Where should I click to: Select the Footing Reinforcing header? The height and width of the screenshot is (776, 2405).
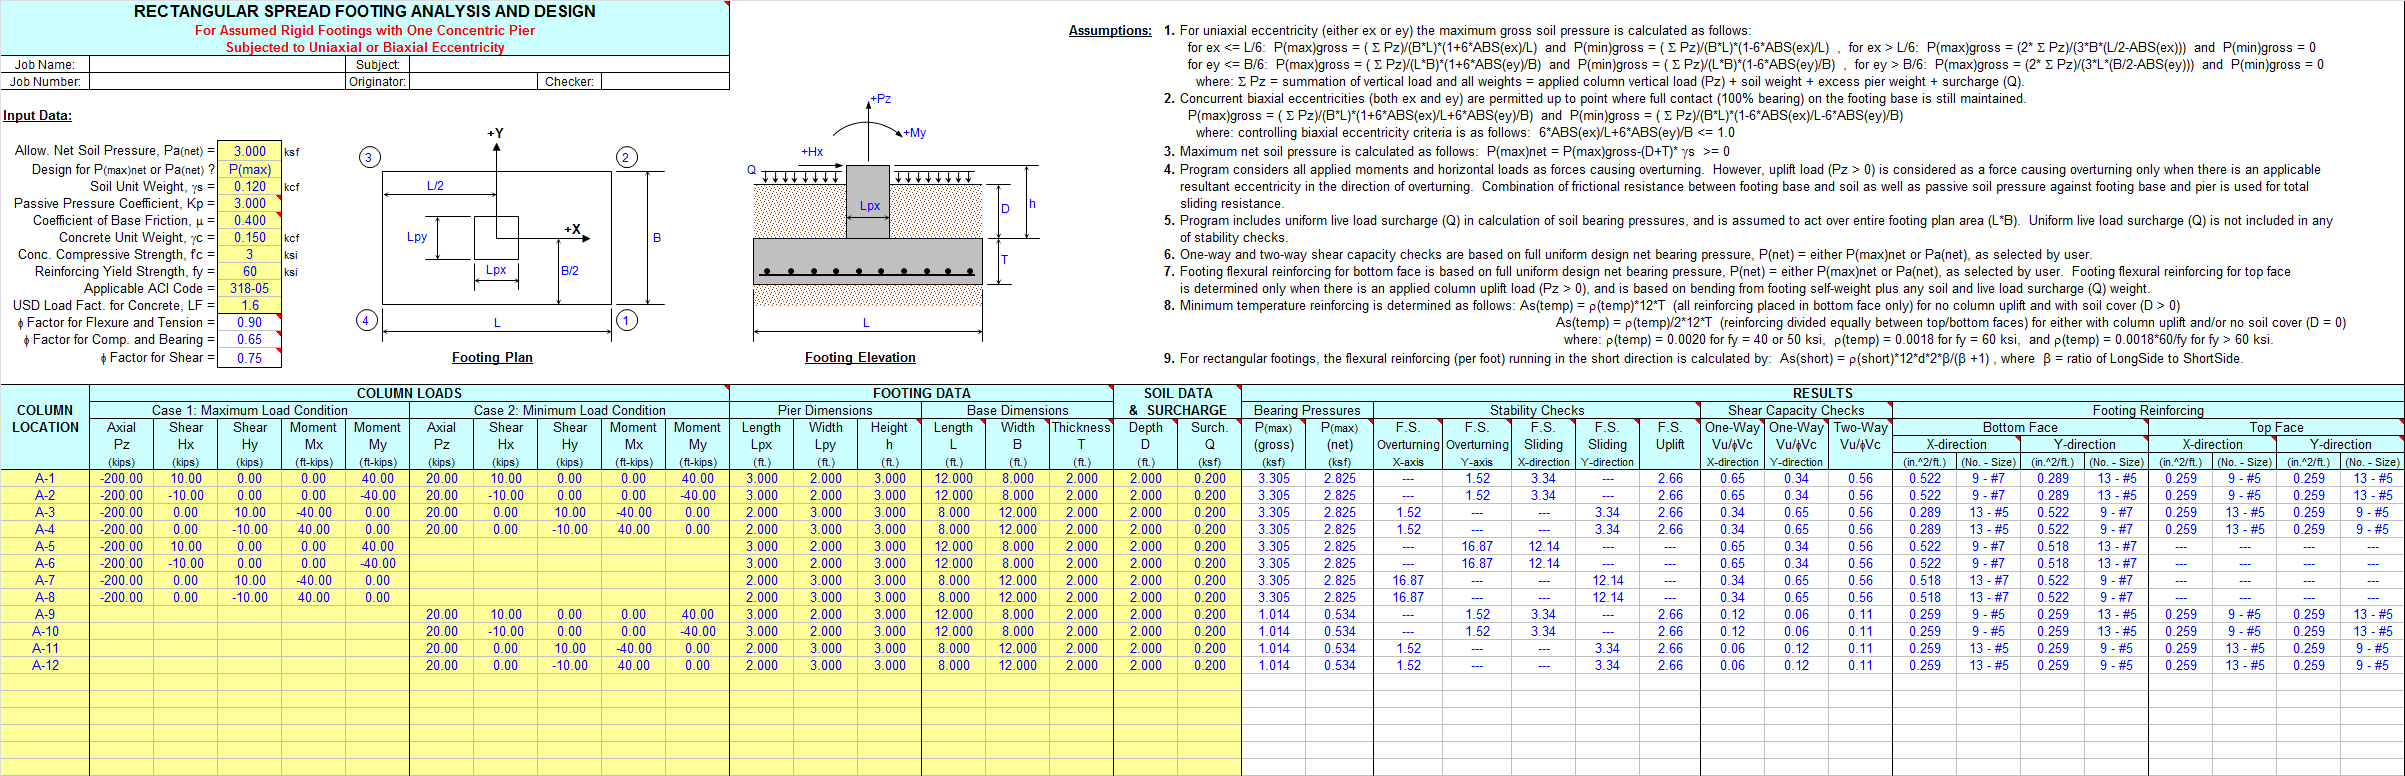(2148, 410)
